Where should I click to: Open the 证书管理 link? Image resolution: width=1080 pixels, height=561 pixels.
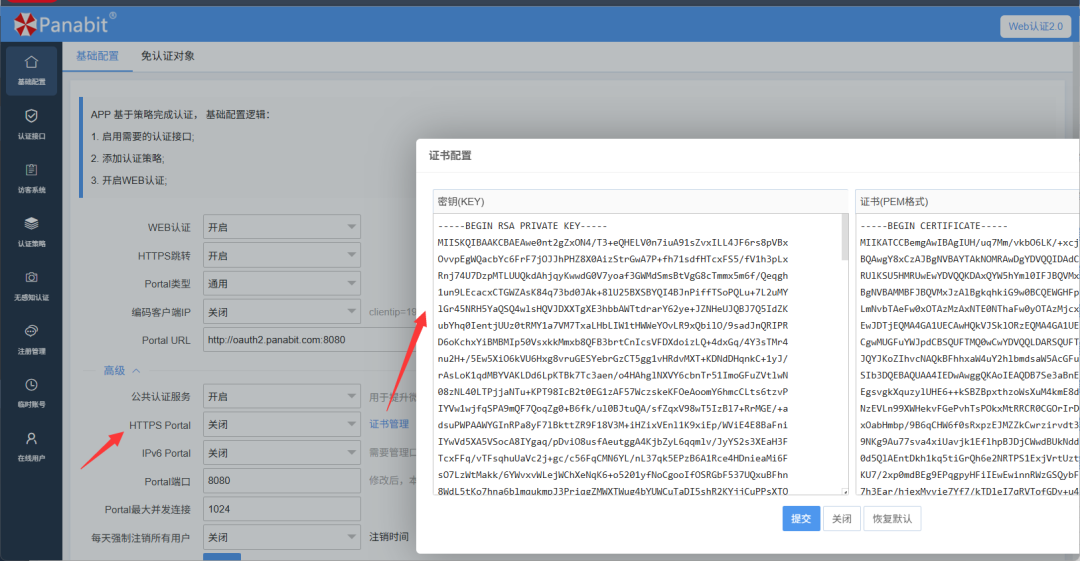tap(389, 424)
